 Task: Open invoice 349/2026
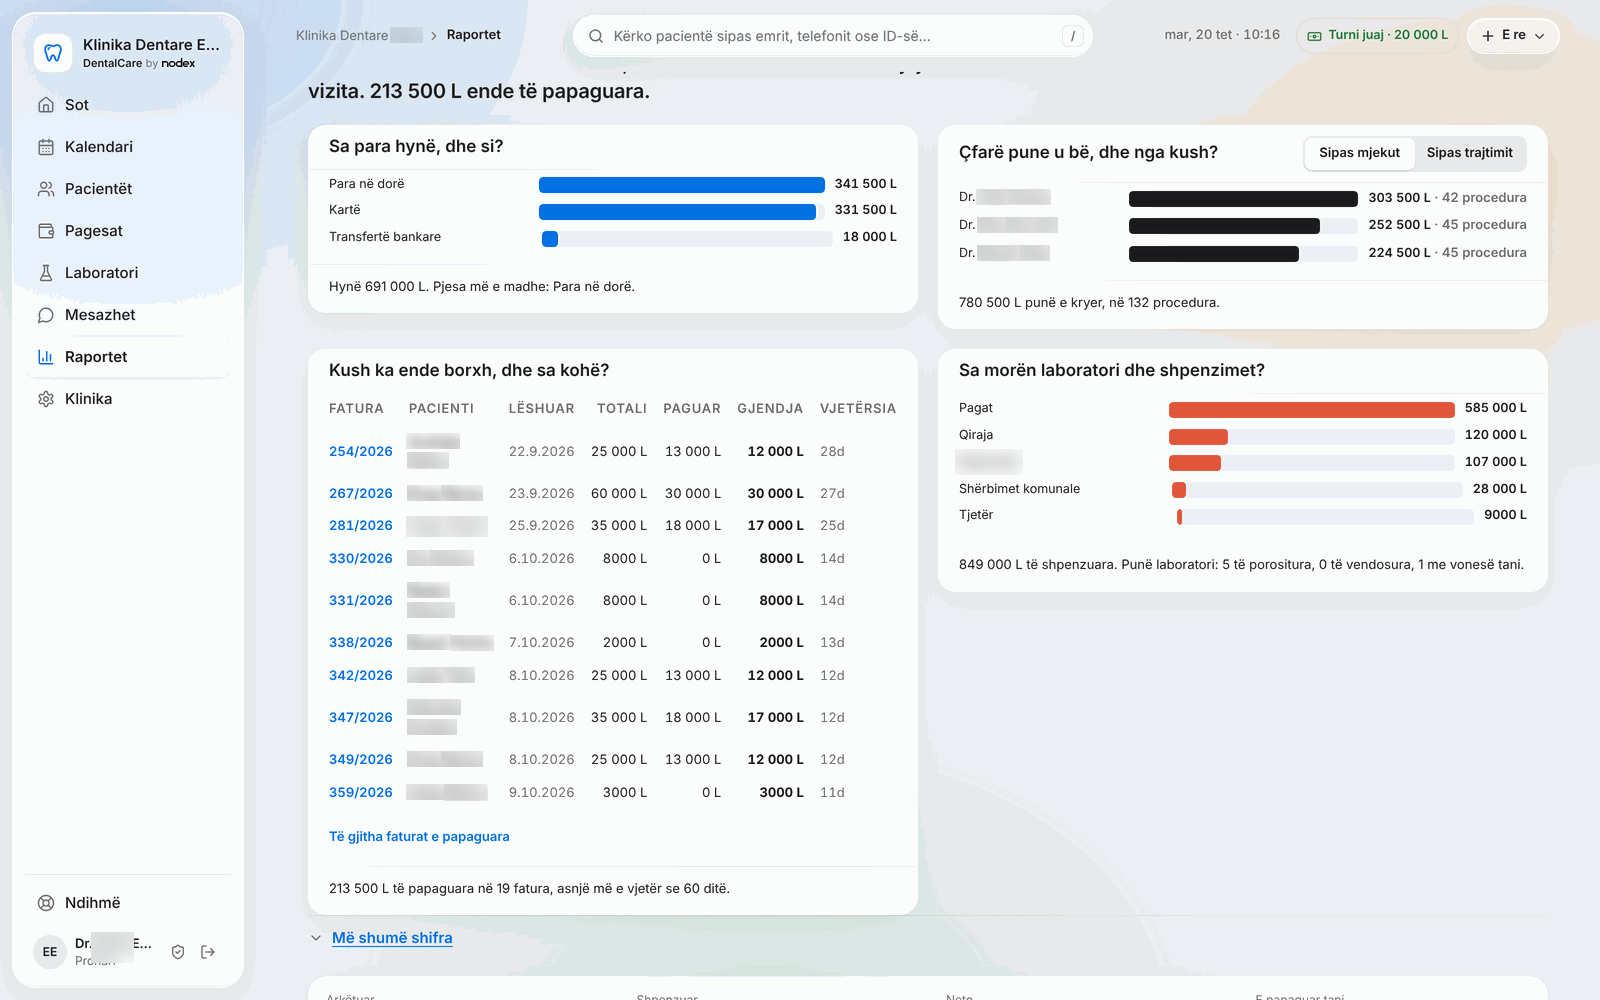(x=361, y=760)
